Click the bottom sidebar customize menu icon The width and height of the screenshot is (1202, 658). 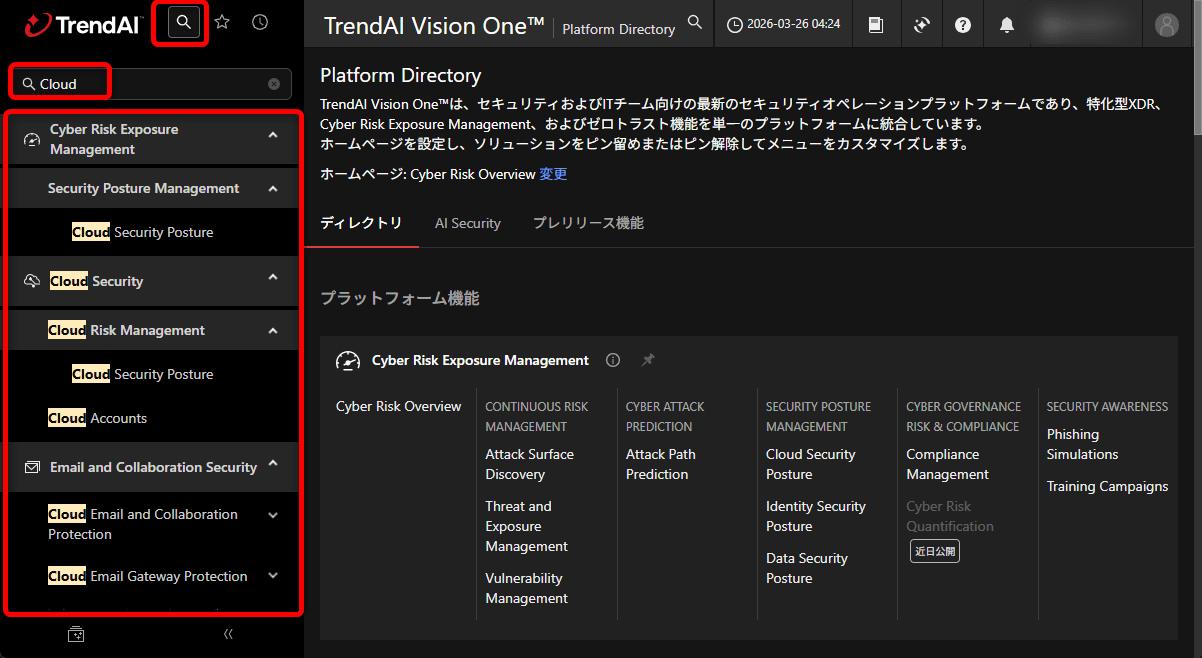(76, 634)
